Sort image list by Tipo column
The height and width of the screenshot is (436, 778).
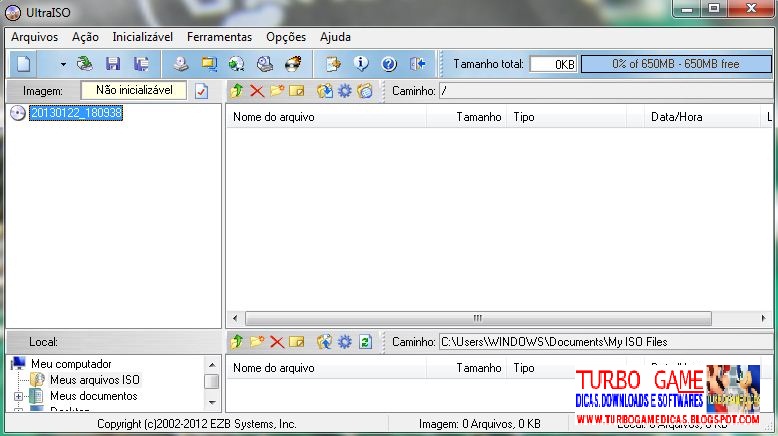[x=567, y=117]
